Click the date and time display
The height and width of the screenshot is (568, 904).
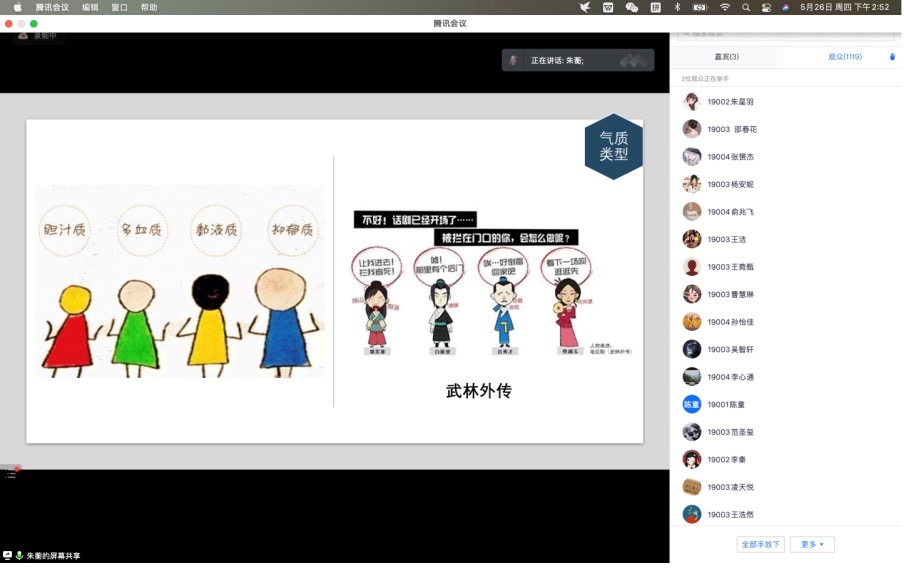pyautogui.click(x=845, y=7)
